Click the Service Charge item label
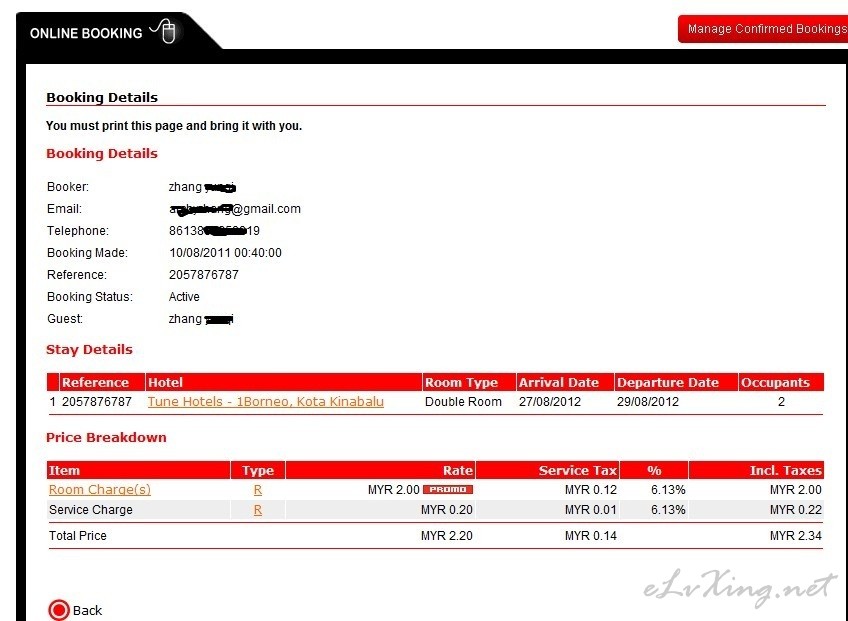Screen dimensions: 848x621 point(91,510)
